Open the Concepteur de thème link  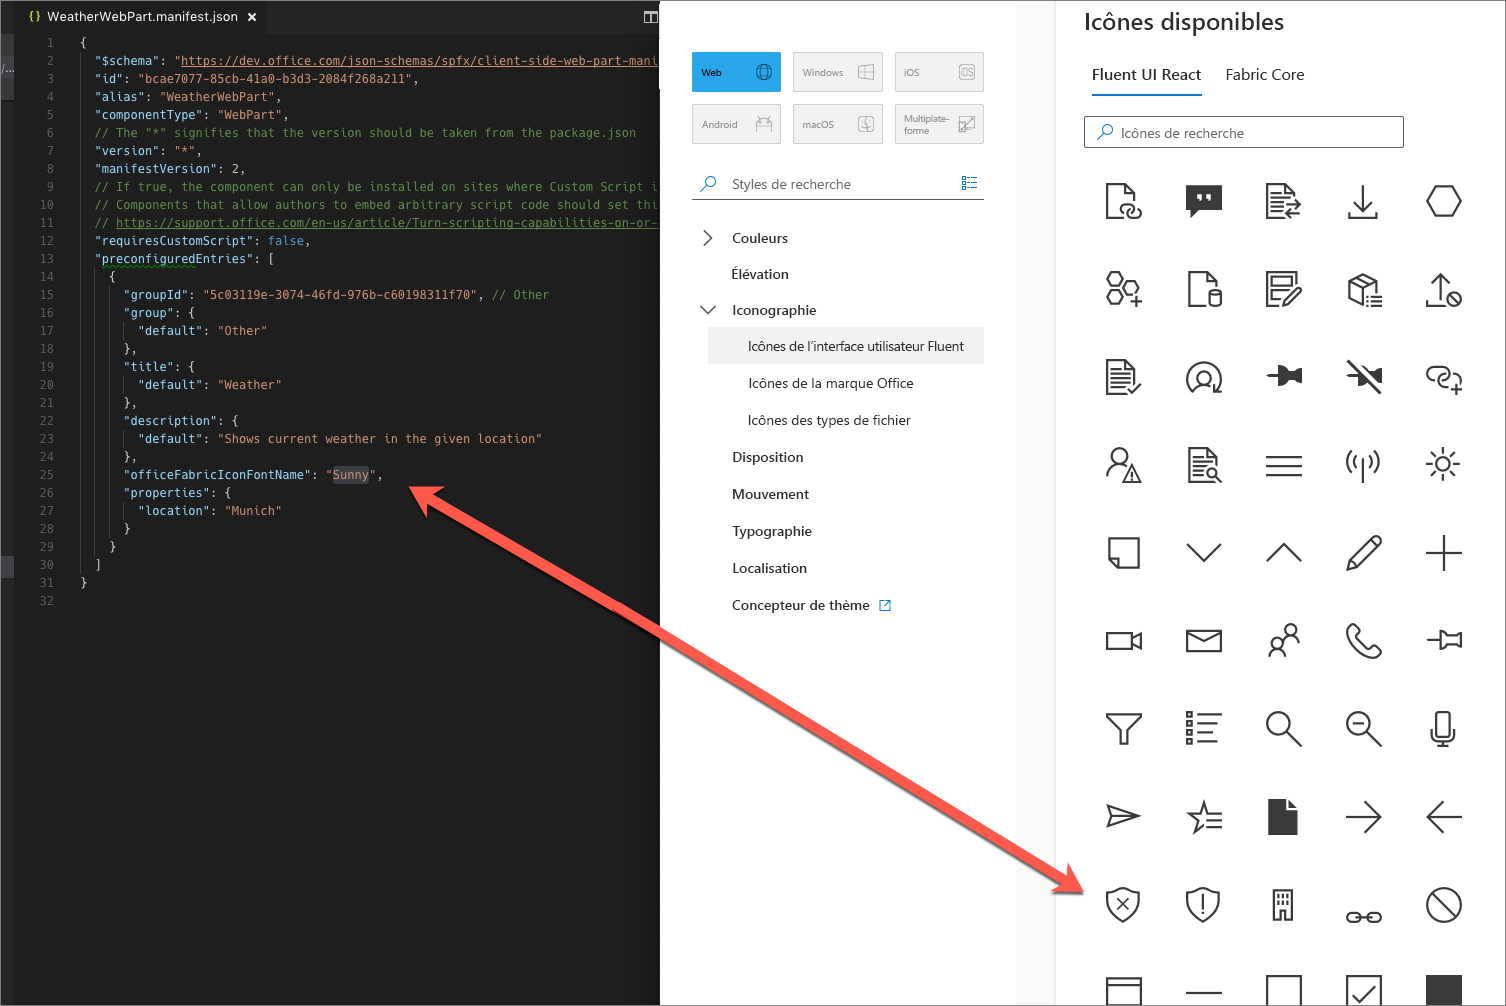(803, 604)
